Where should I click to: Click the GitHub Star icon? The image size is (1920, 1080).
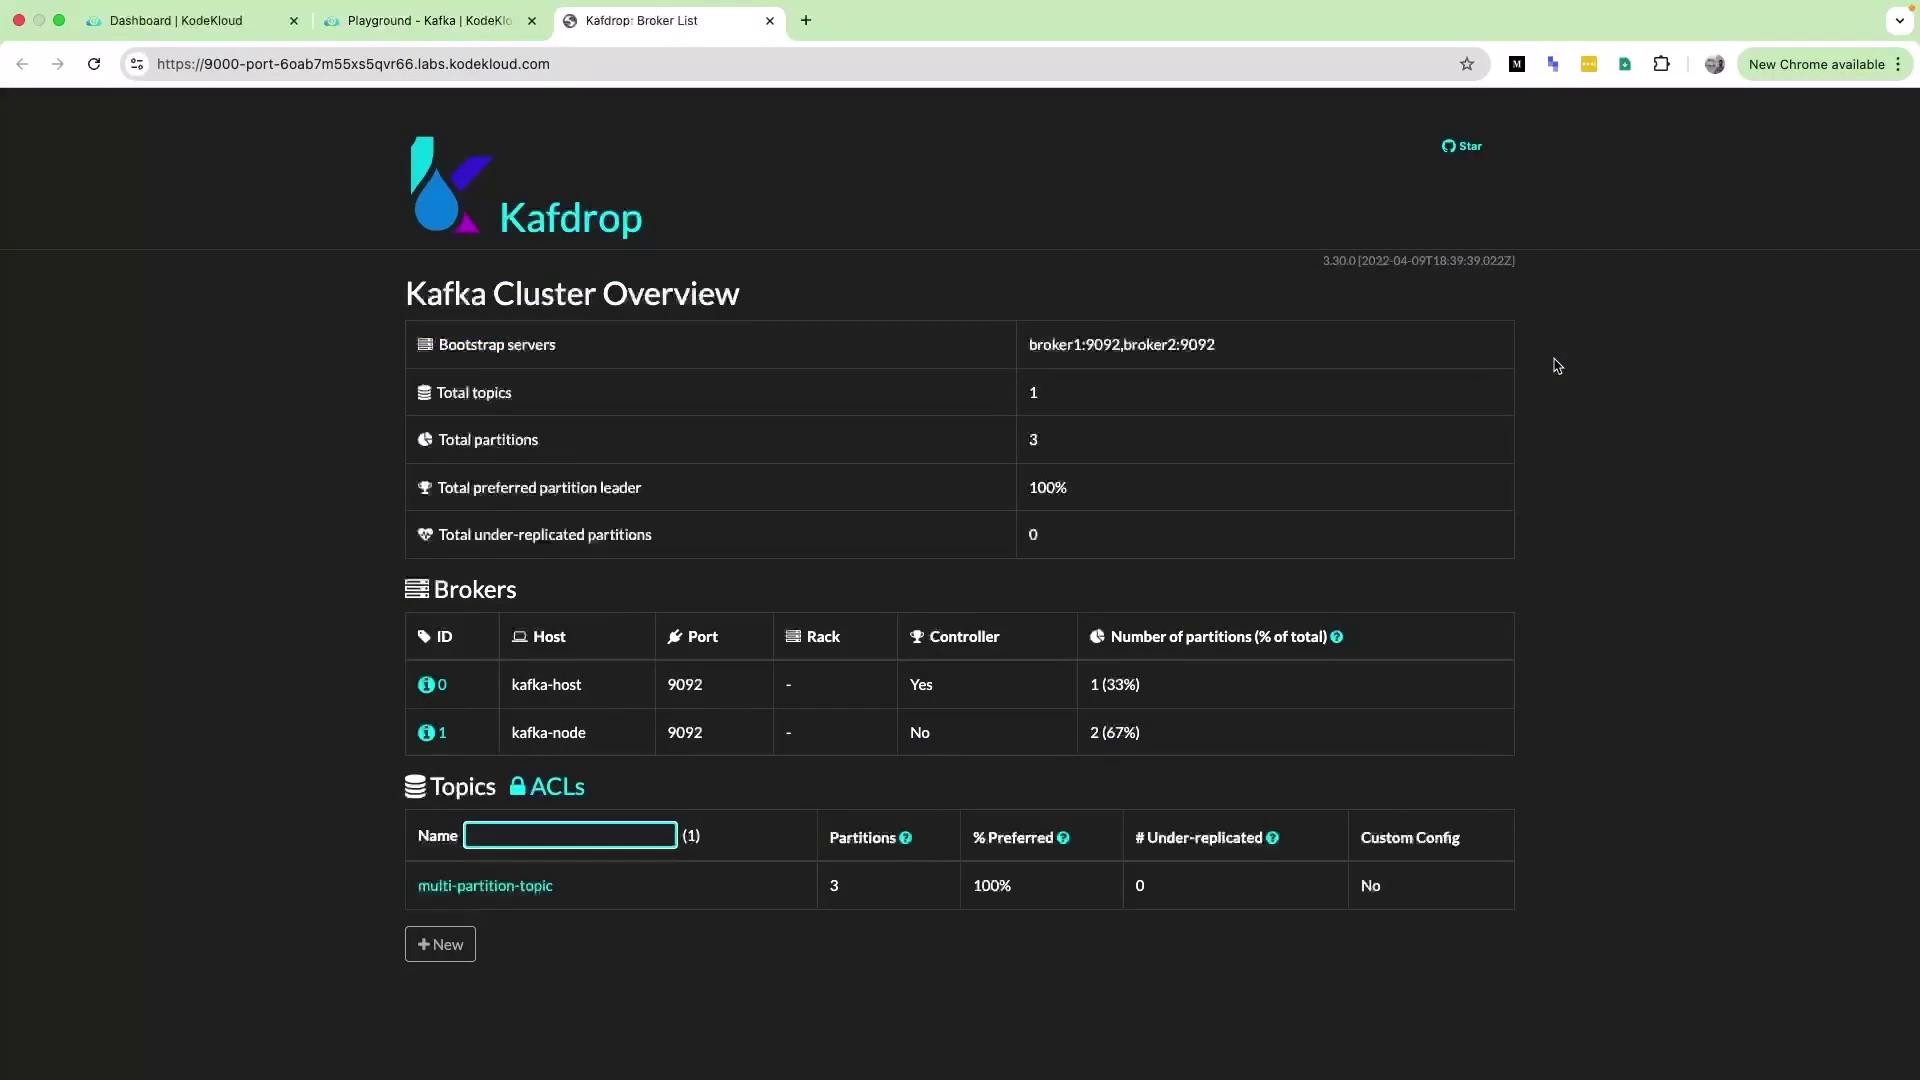point(1448,146)
